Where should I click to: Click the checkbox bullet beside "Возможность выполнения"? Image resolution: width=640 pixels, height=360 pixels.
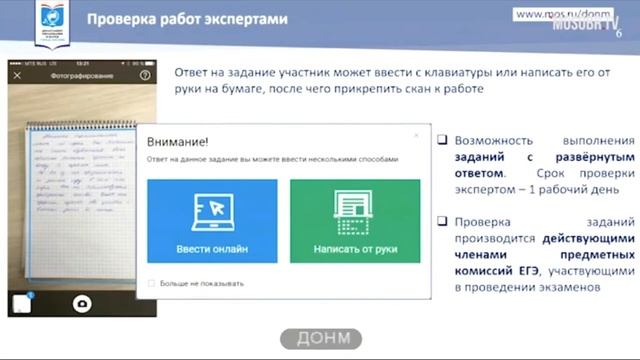click(x=442, y=140)
